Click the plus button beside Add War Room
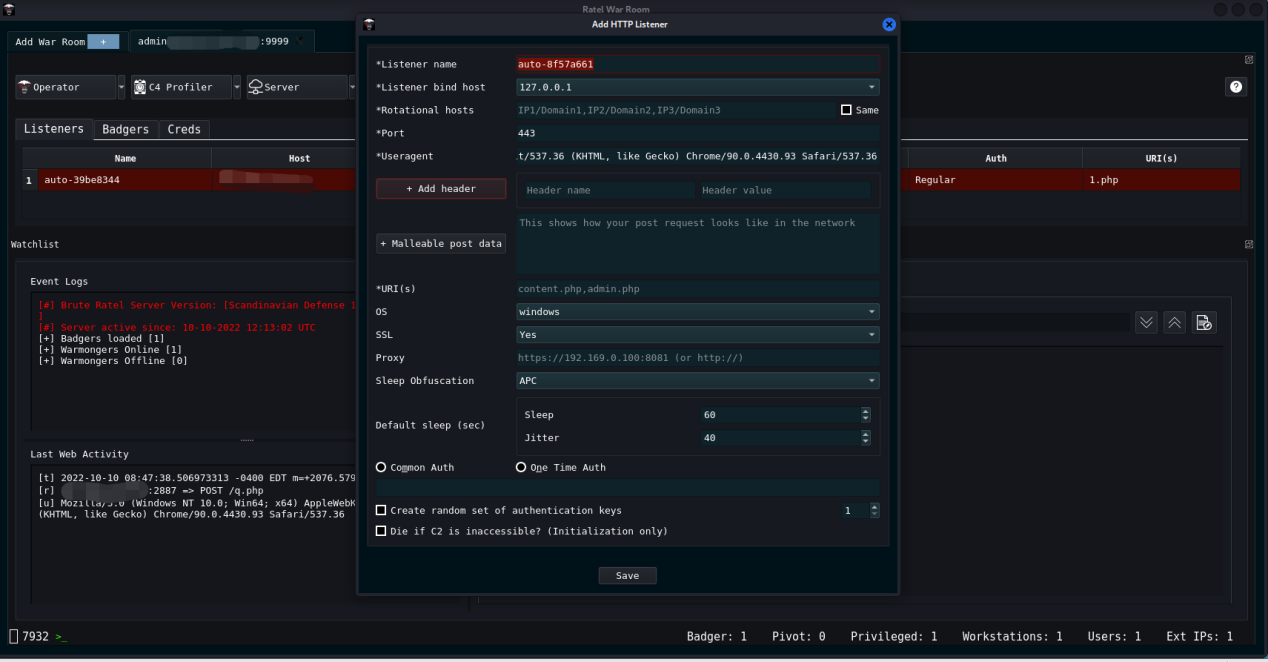1268x662 pixels. pos(103,41)
